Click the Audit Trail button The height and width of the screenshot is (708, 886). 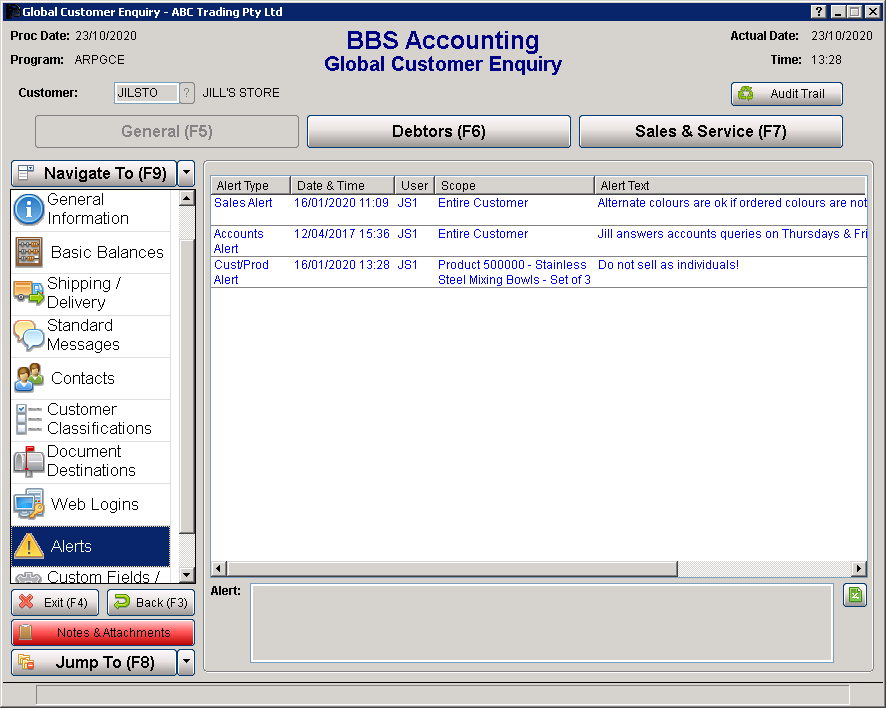(787, 93)
